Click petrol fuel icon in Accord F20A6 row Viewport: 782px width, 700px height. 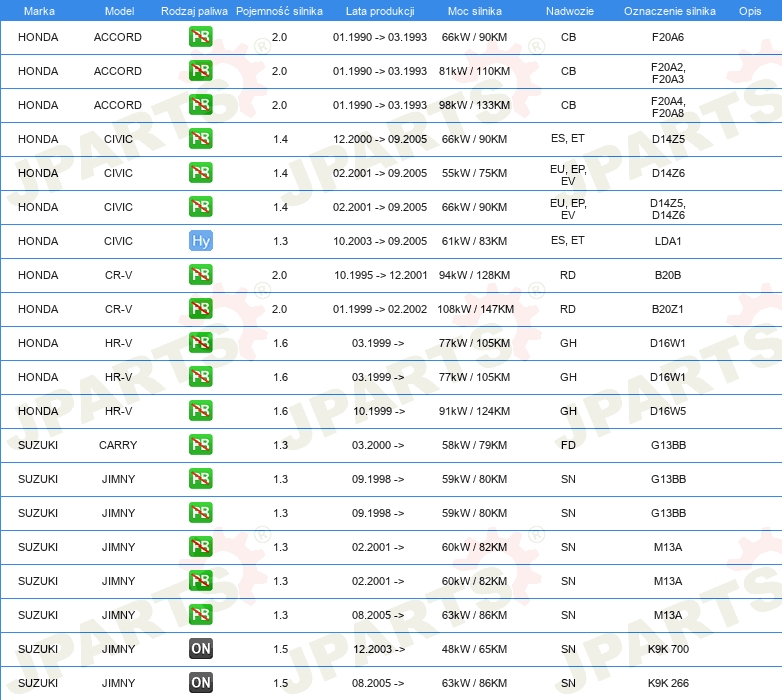point(200,37)
